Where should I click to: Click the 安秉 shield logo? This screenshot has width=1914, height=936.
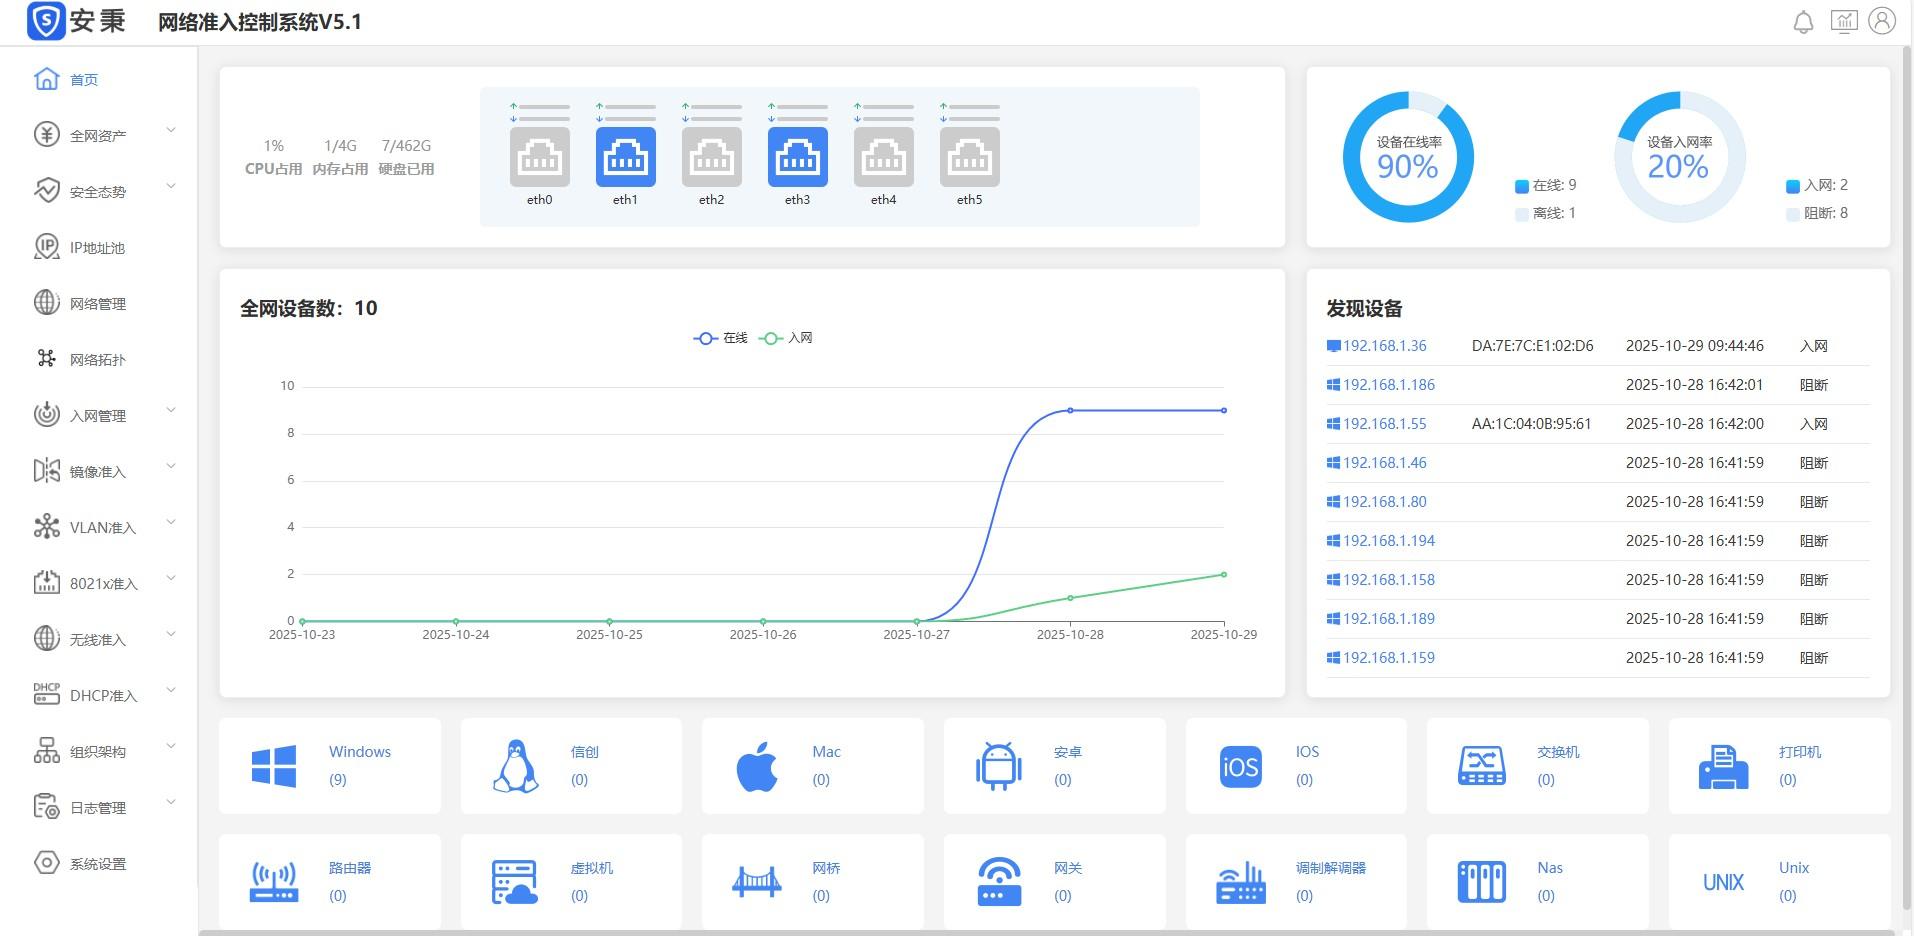[x=47, y=21]
